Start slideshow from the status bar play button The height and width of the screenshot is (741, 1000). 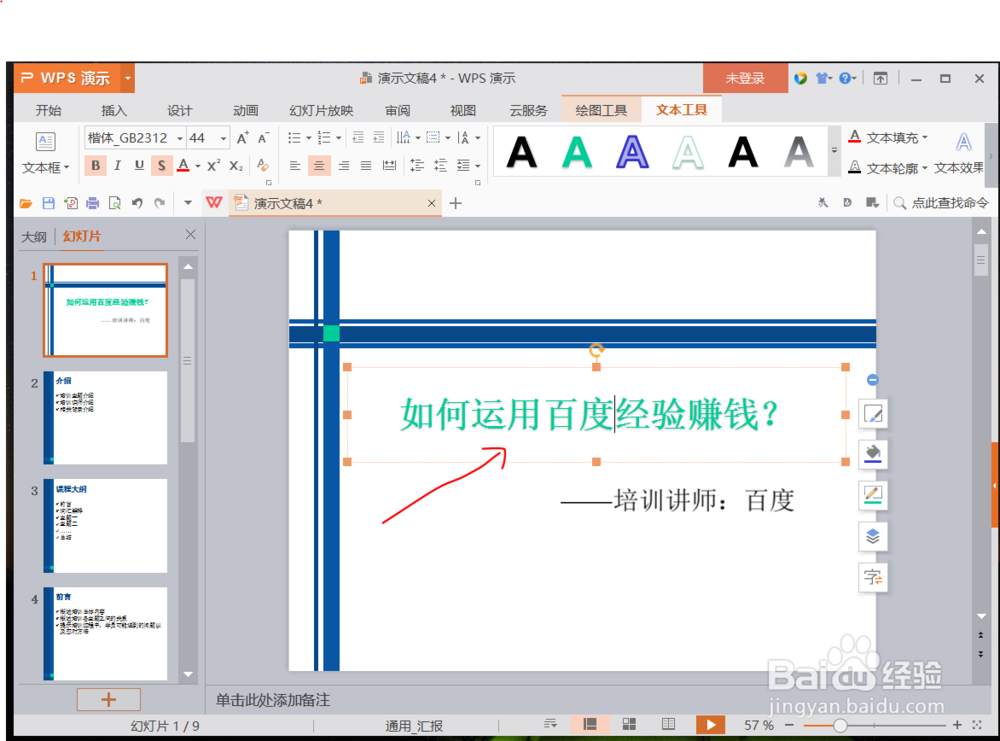click(x=711, y=724)
